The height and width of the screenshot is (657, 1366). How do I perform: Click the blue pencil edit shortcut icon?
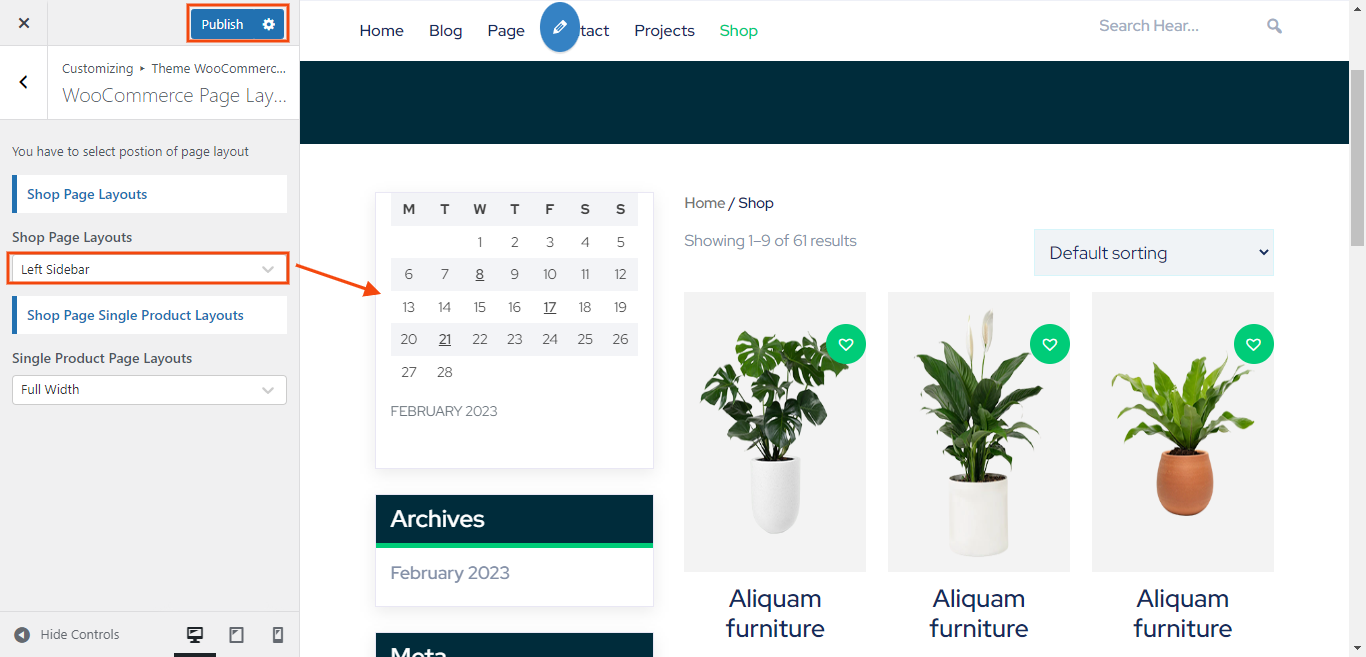point(560,27)
